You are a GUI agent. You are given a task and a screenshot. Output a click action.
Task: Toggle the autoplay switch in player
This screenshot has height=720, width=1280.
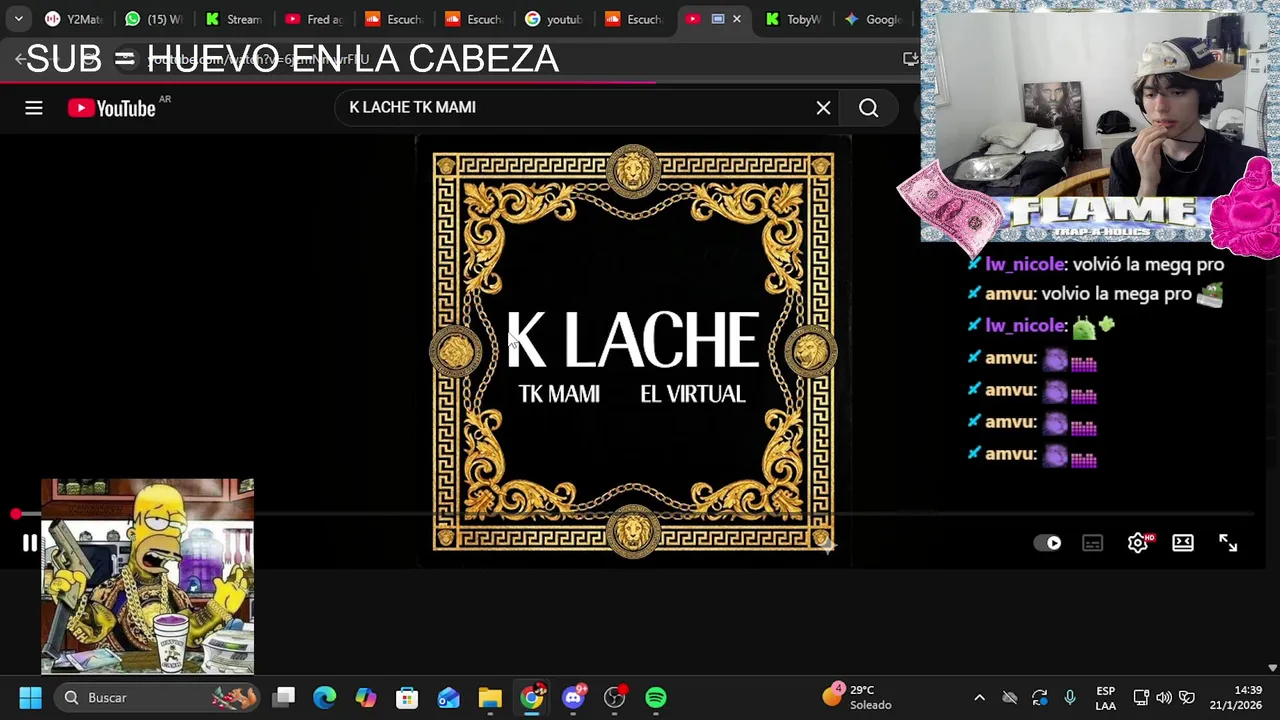[1048, 543]
